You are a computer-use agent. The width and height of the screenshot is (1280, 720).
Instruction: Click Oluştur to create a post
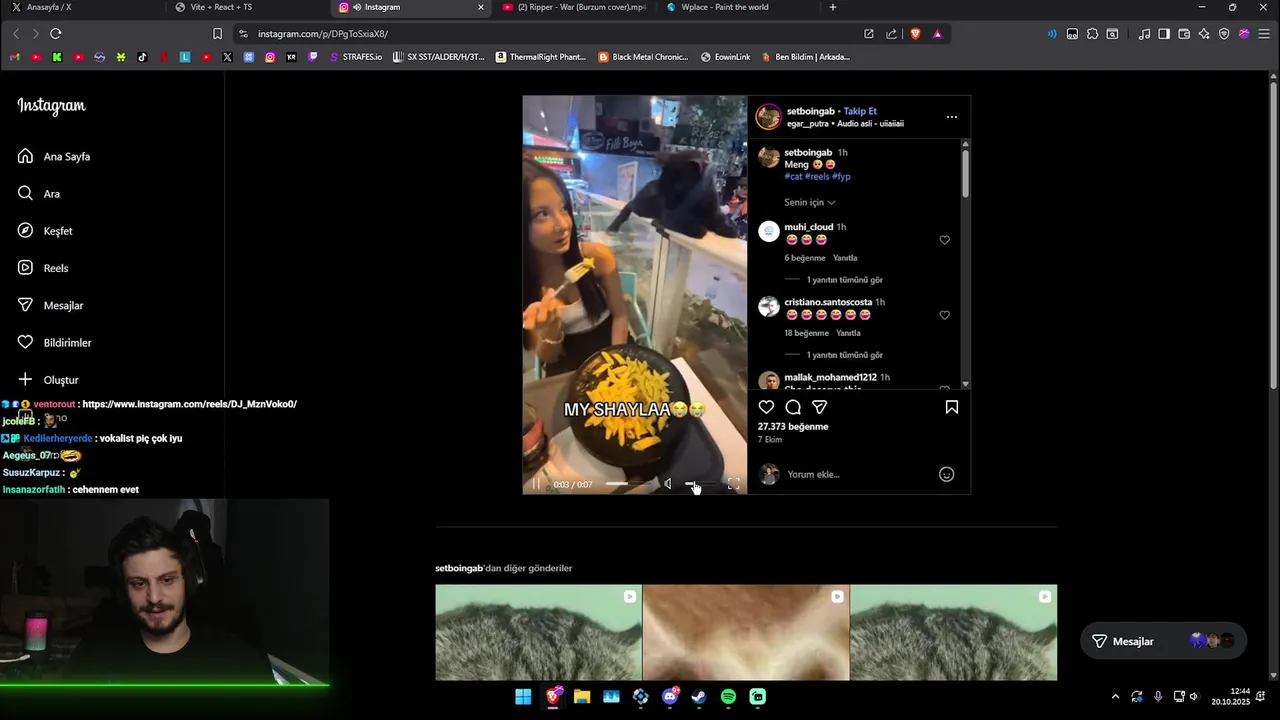48,380
